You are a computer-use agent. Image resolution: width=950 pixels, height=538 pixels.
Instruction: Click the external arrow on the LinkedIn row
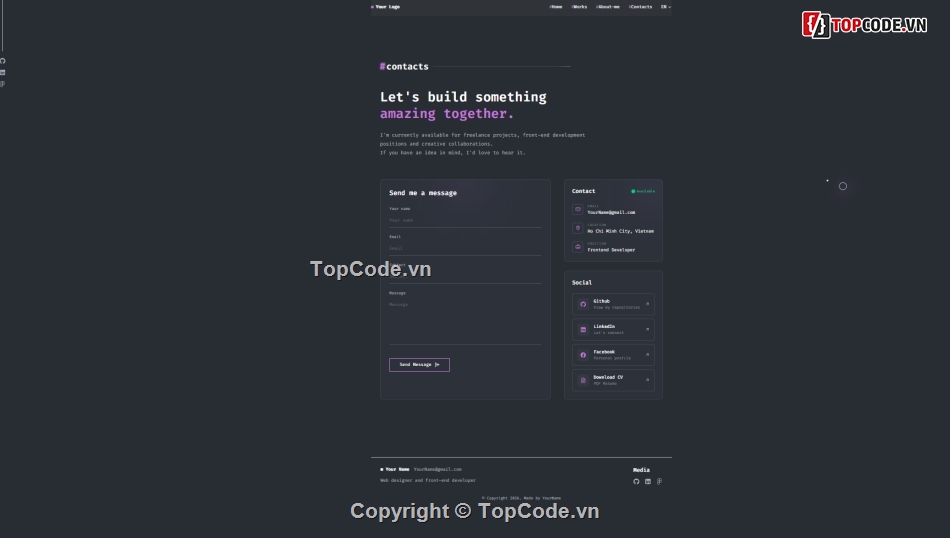647,330
